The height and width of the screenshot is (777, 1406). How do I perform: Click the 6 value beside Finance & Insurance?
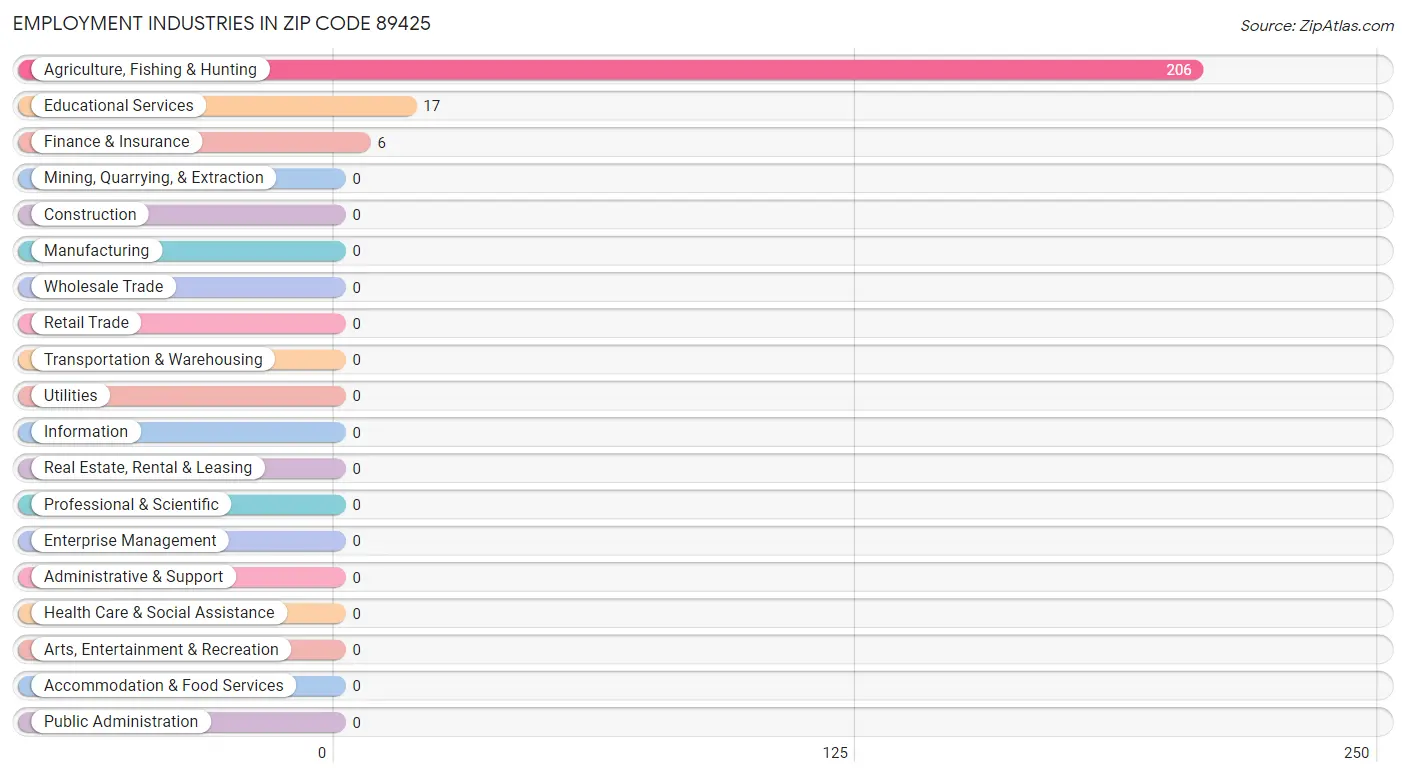tap(381, 143)
